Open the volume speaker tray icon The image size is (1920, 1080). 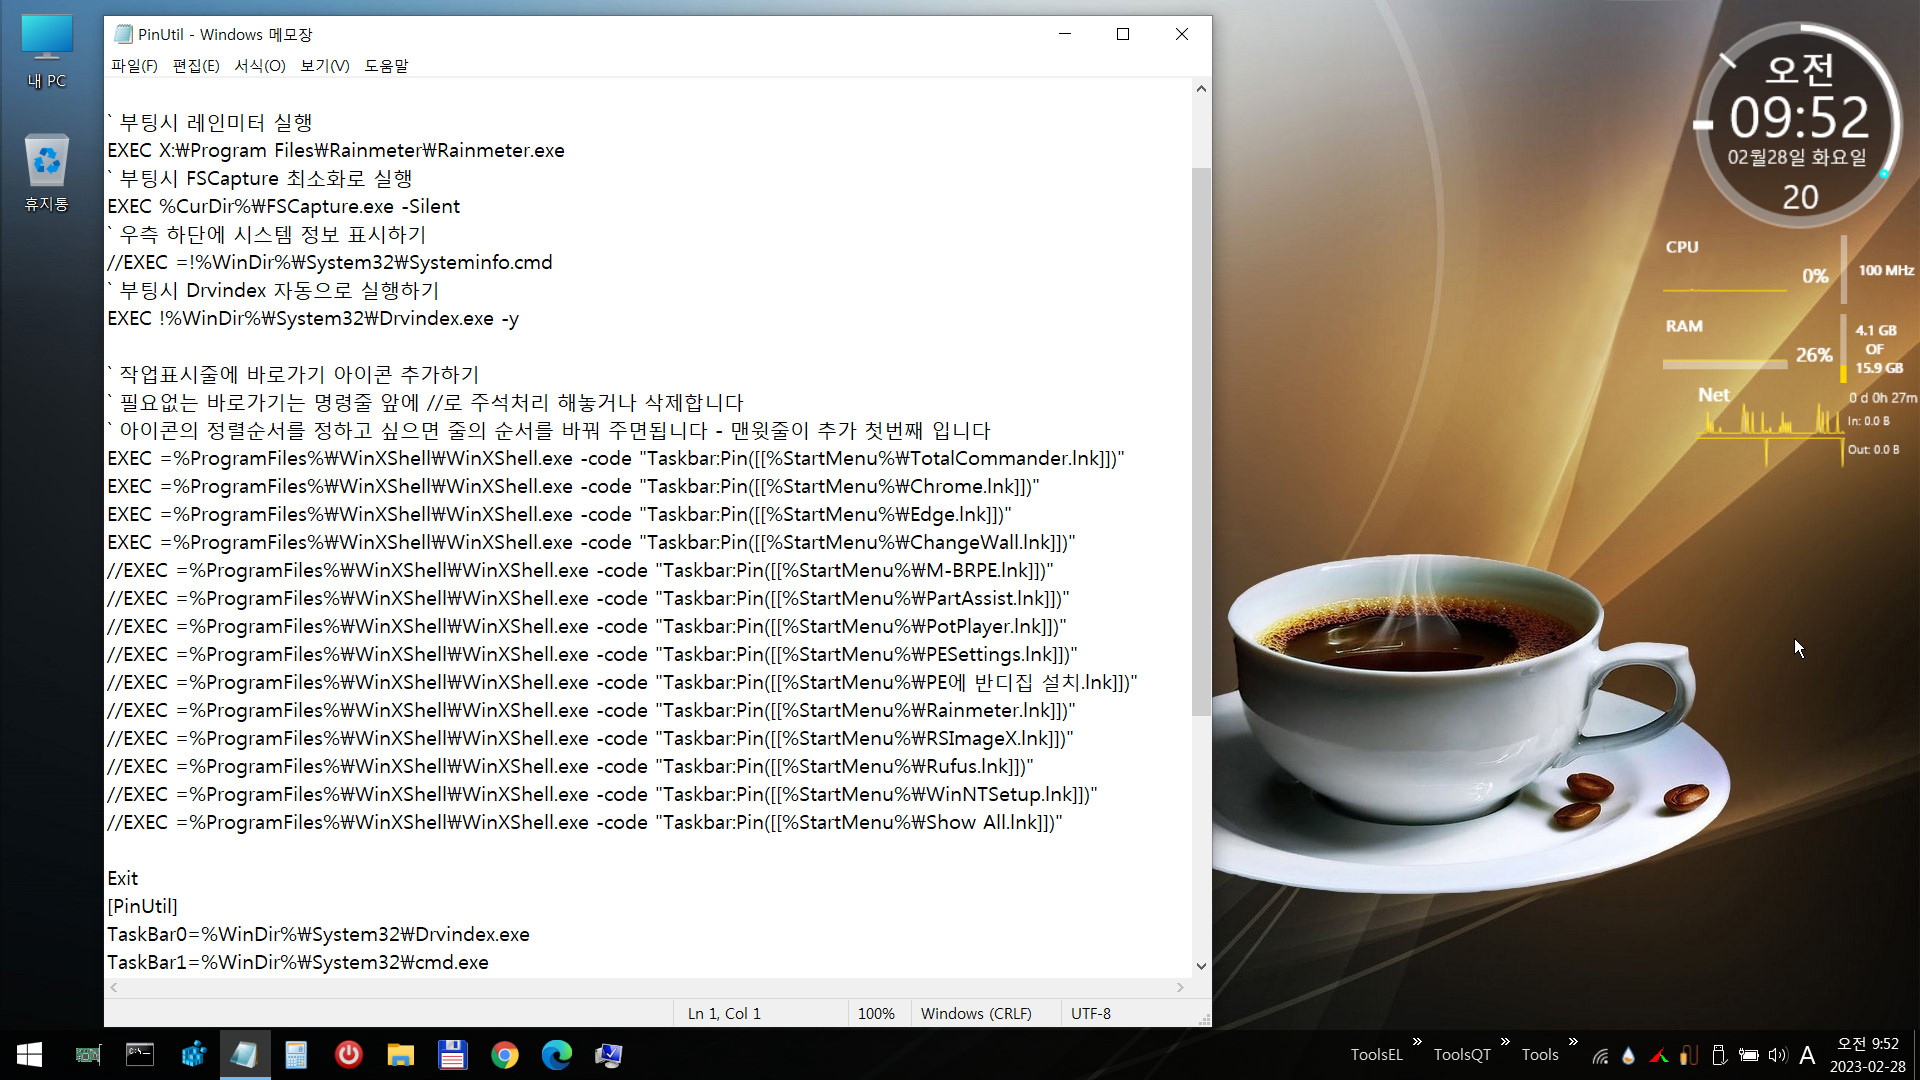[x=1778, y=1055]
